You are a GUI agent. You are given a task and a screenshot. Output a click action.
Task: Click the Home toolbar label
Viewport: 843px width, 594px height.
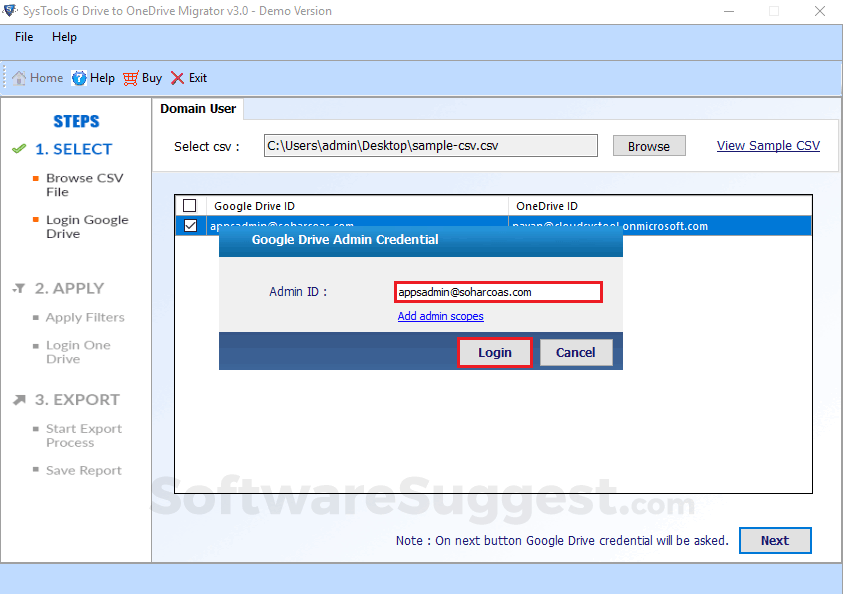point(46,78)
